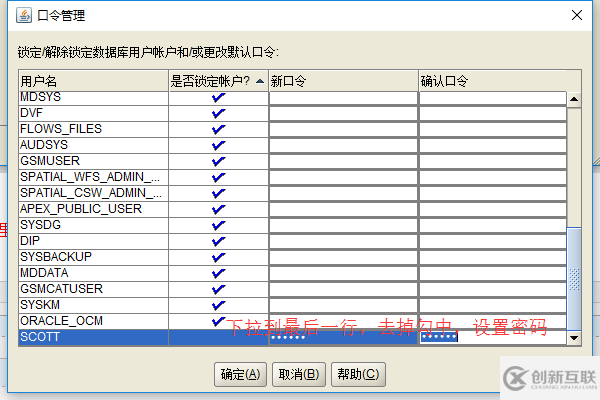Uncheck lock account for GSMUSER
The height and width of the screenshot is (400, 600).
(218, 161)
